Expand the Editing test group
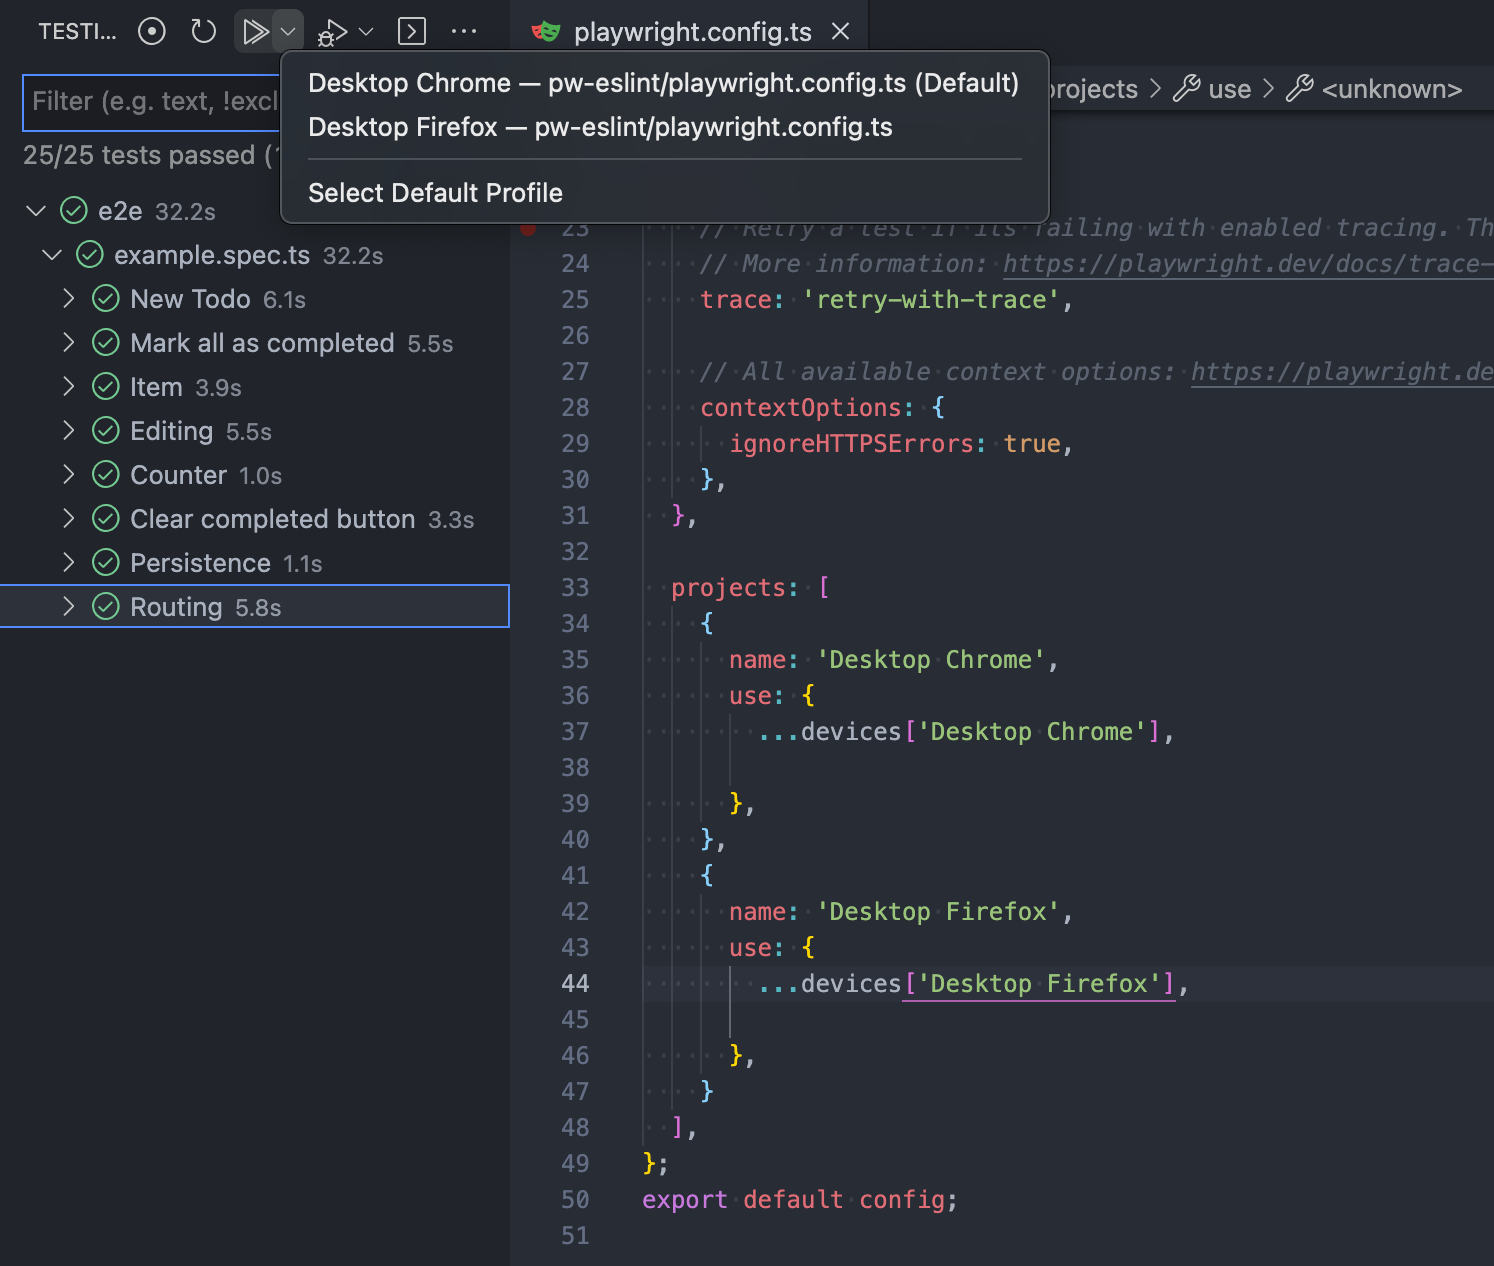The width and height of the screenshot is (1494, 1266). [68, 431]
